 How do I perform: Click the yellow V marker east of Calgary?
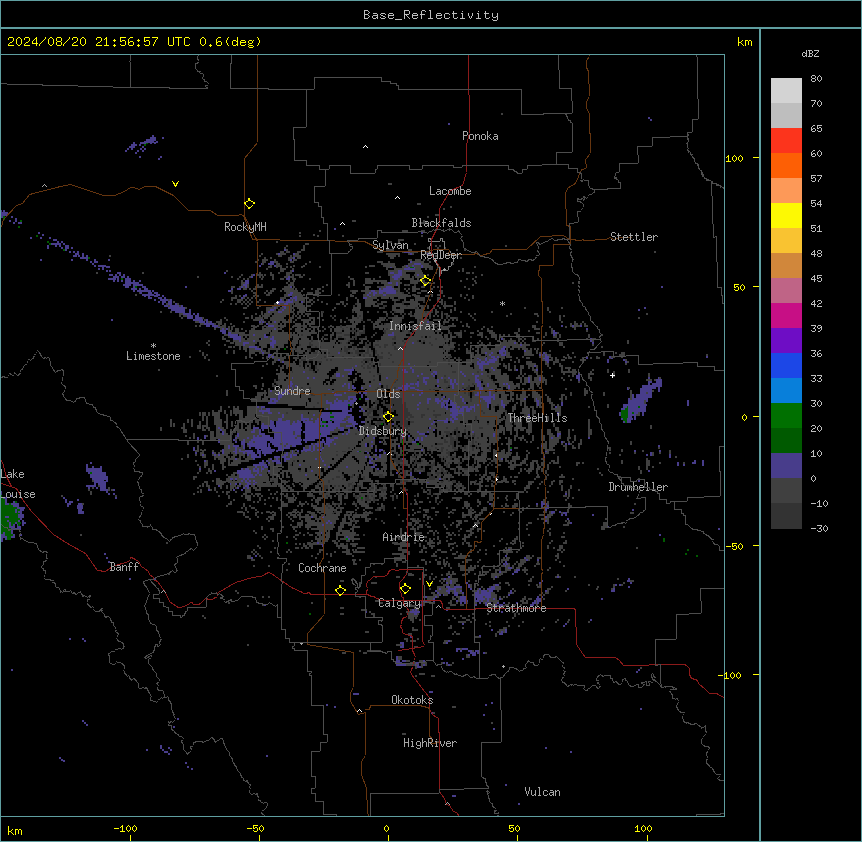[429, 584]
